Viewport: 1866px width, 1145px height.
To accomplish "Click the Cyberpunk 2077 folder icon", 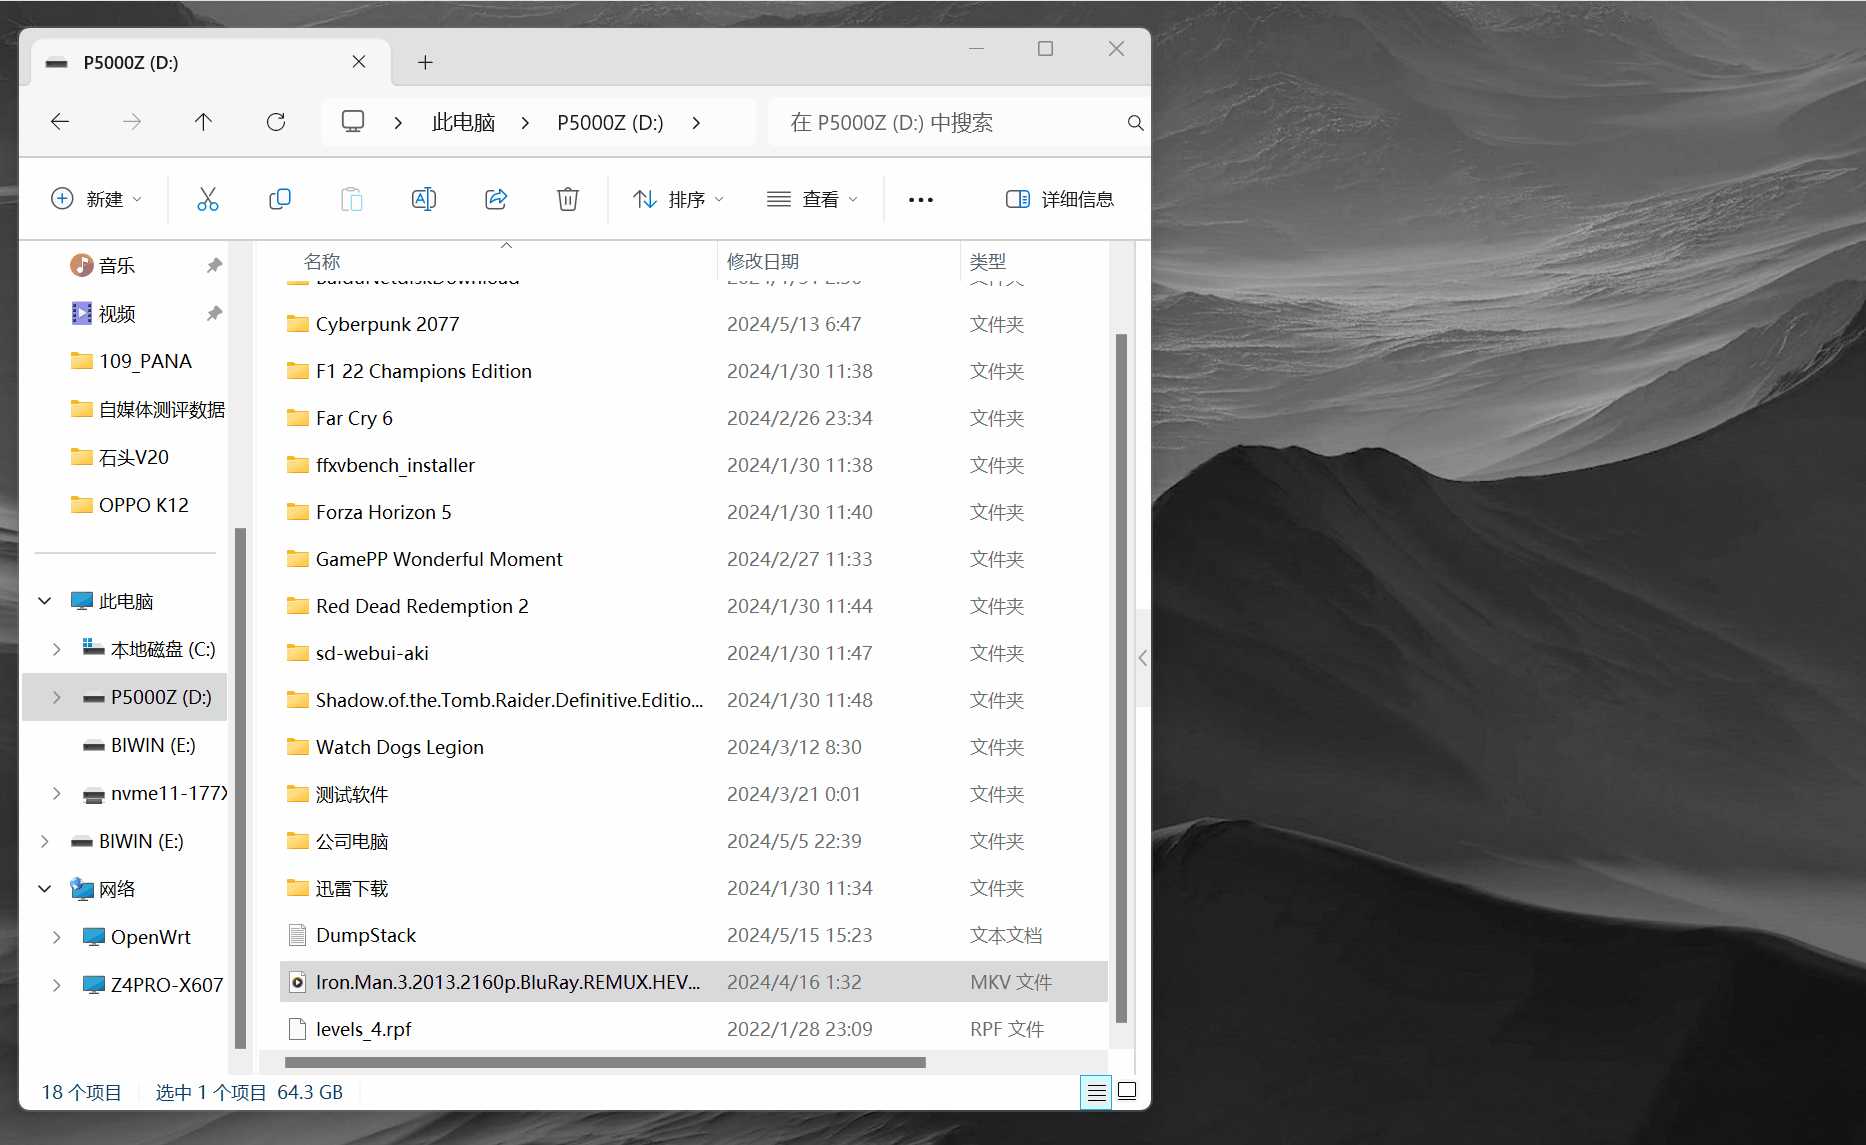I will tap(297, 324).
